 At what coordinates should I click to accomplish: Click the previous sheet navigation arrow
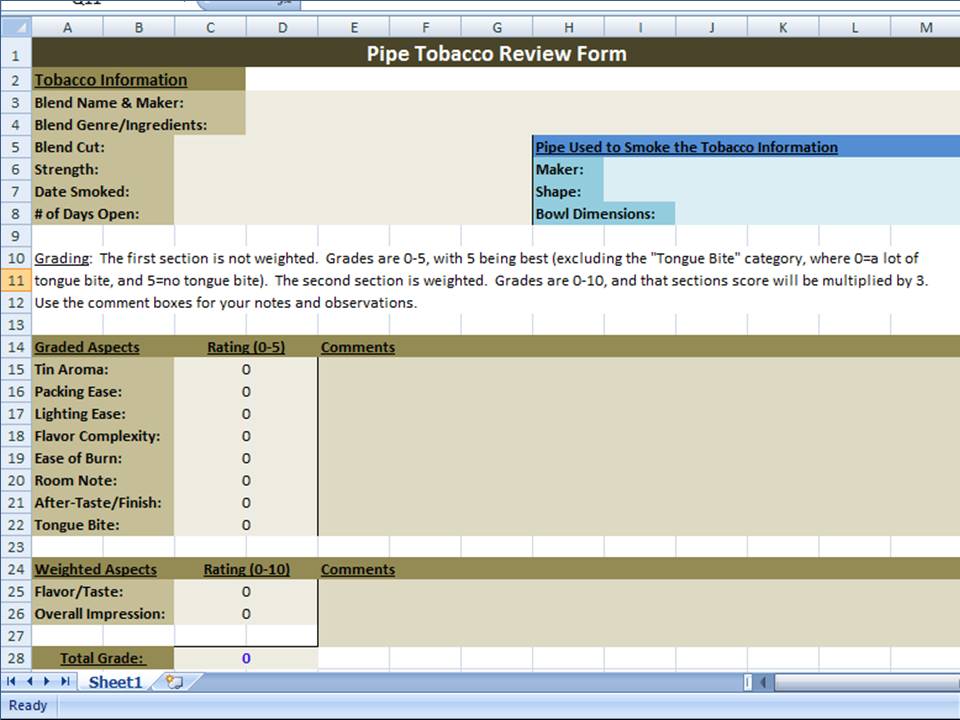(x=29, y=682)
